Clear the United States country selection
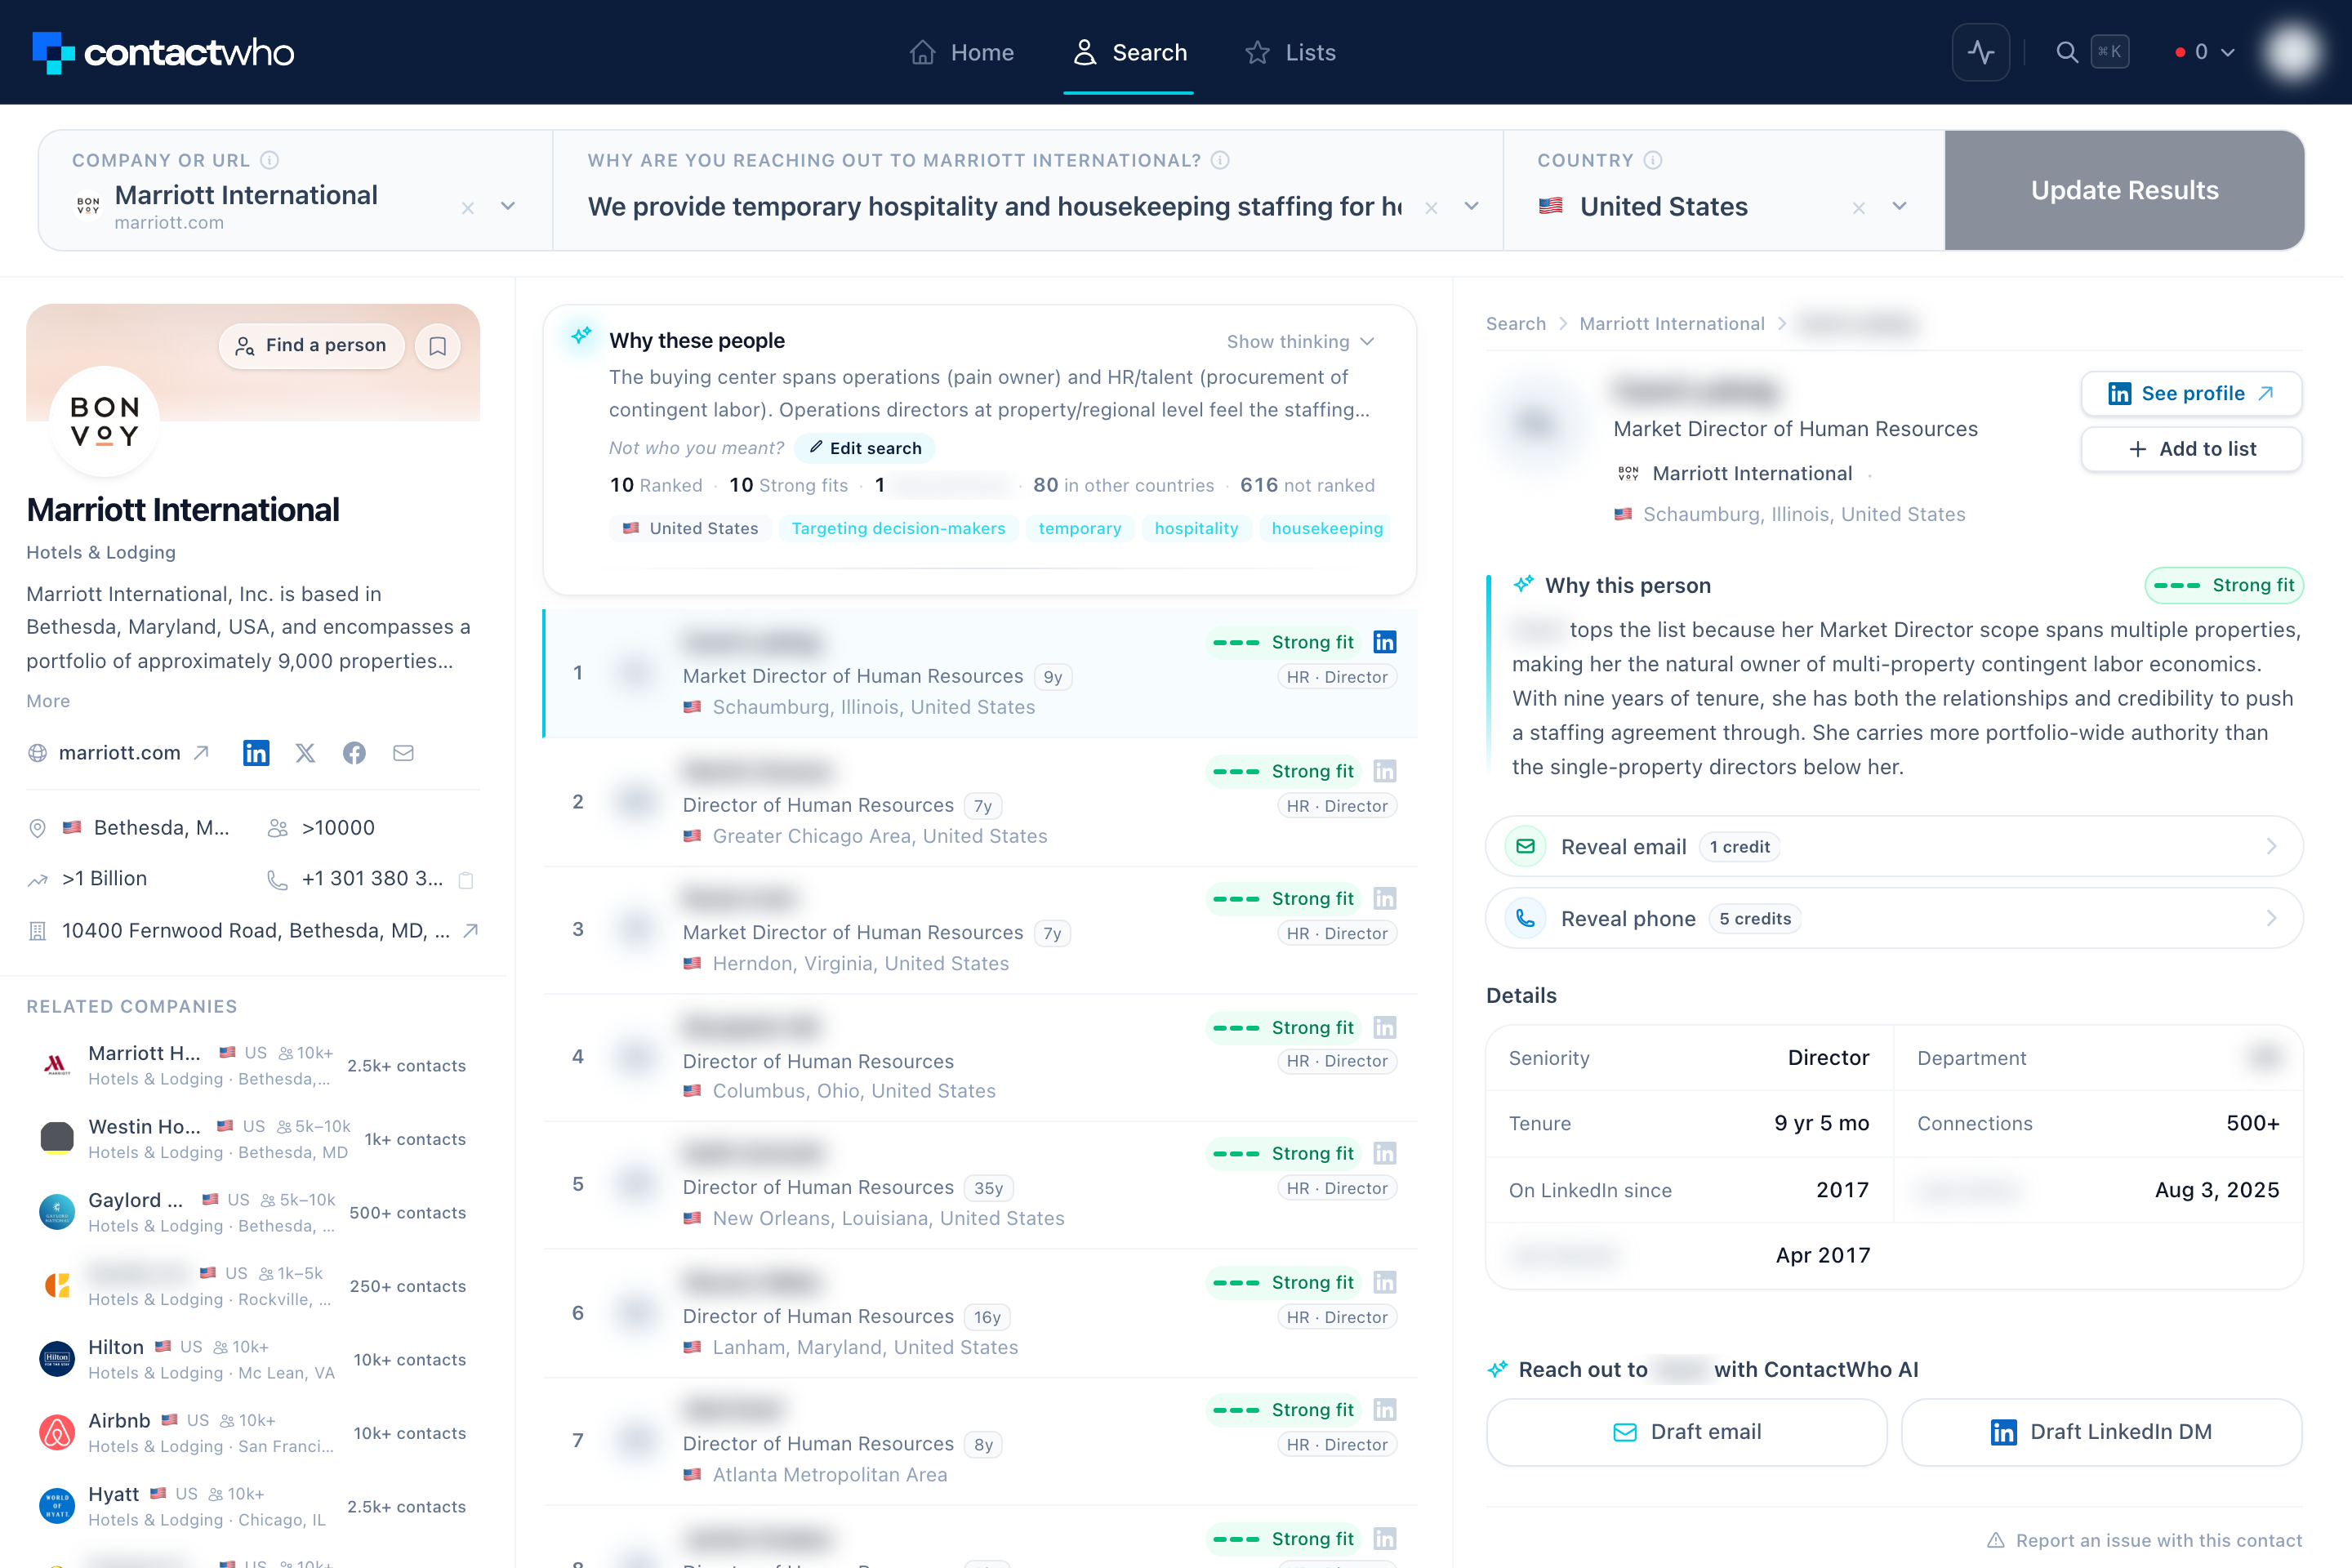This screenshot has height=1568, width=2352. click(1858, 208)
